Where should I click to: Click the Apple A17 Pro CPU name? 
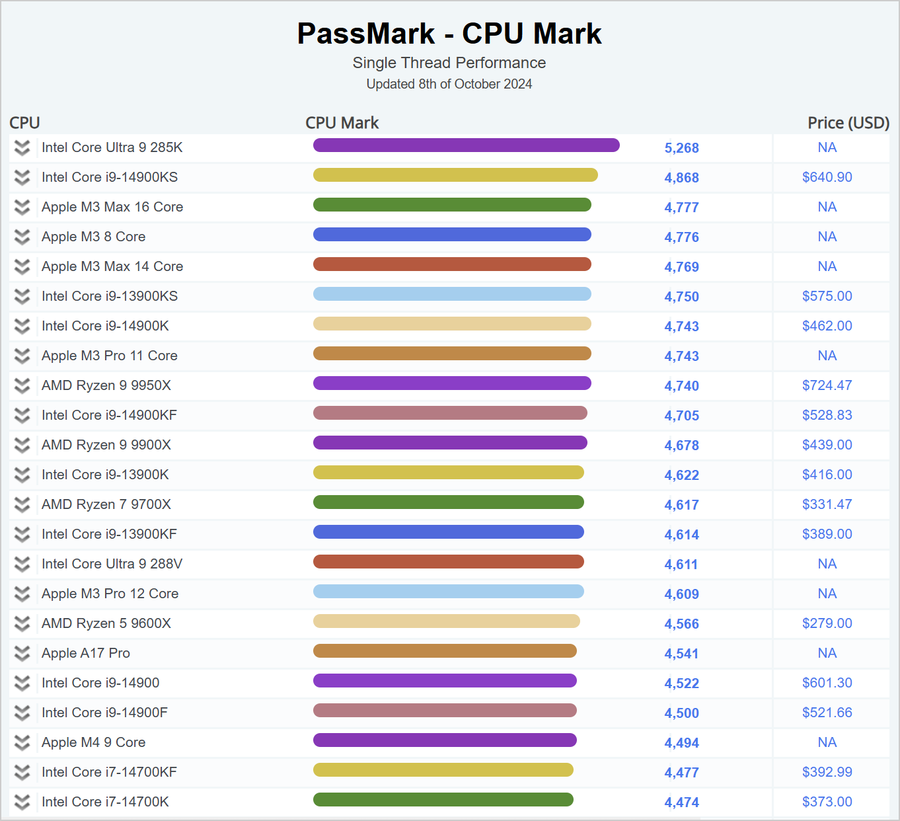pyautogui.click(x=86, y=653)
